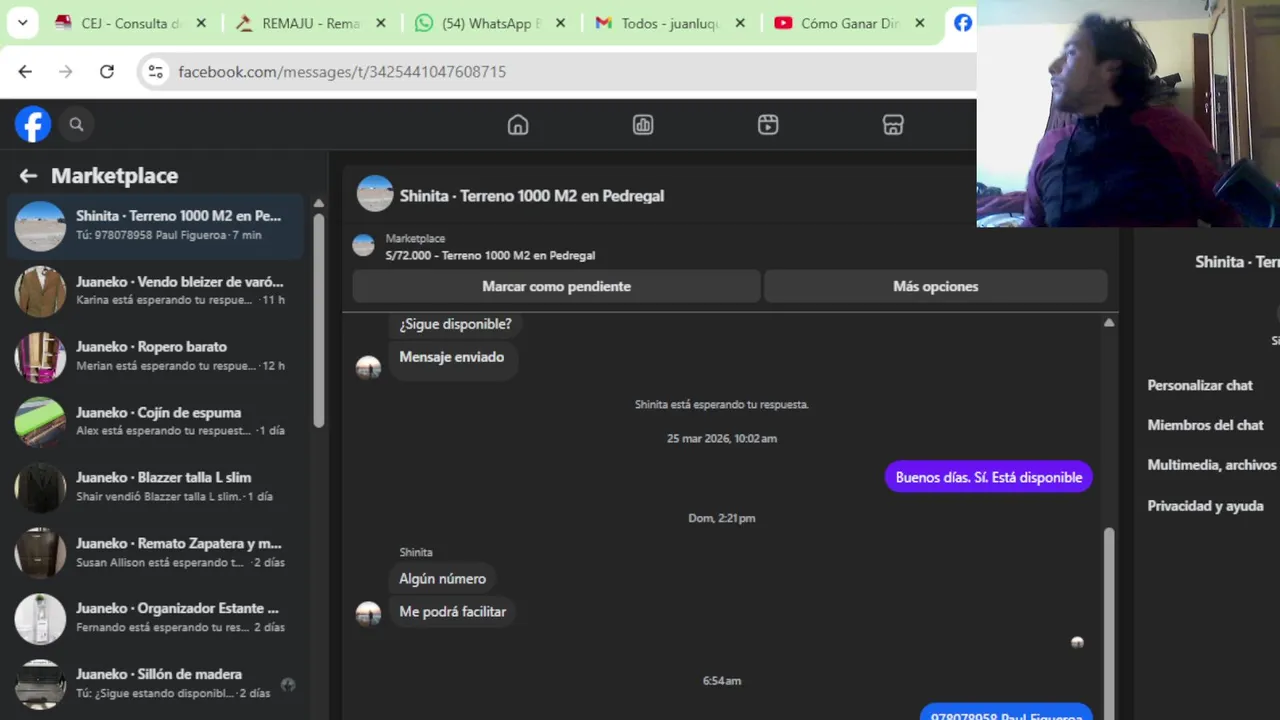1280x720 pixels.
Task: Close the WhatsApp tab
Action: coord(560,23)
